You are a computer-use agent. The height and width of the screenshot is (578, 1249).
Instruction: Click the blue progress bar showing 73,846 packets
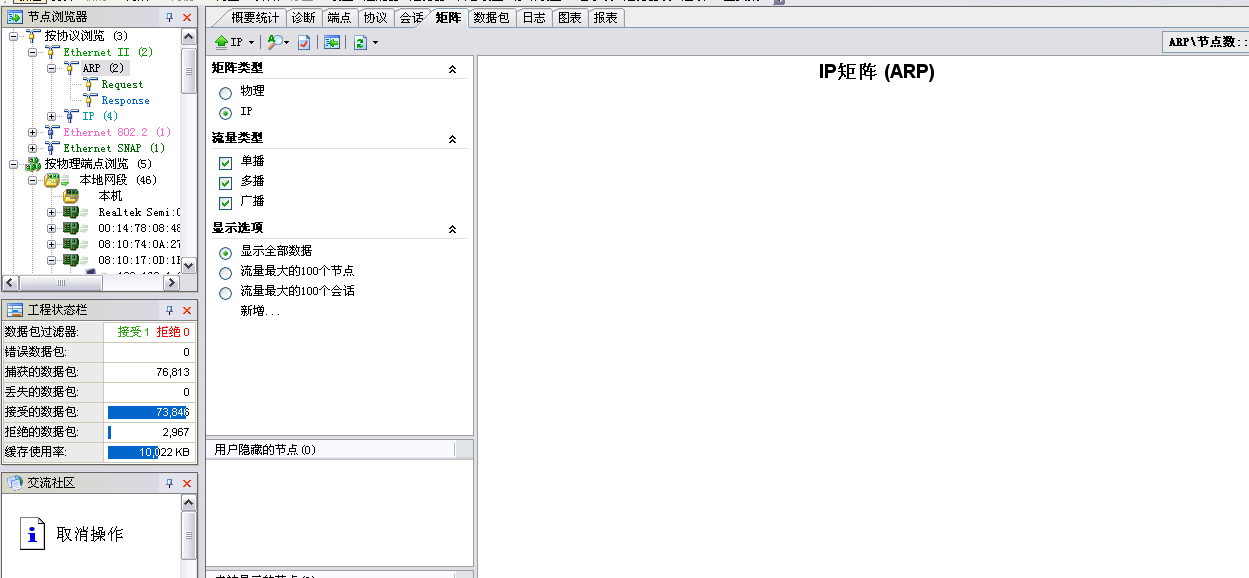145,411
